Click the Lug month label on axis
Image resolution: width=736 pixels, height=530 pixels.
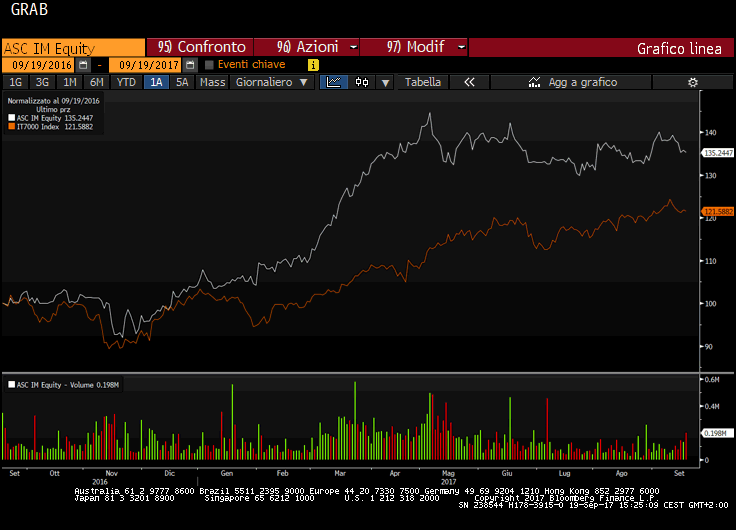(x=564, y=473)
